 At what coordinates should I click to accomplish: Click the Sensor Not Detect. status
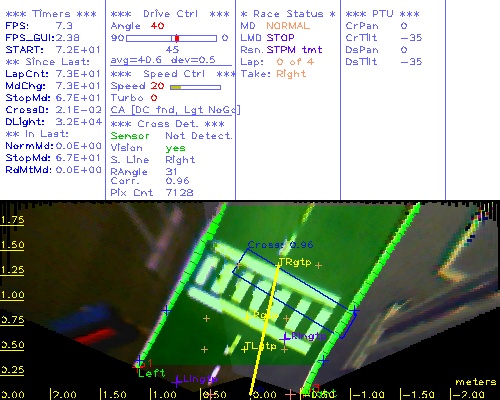171,136
